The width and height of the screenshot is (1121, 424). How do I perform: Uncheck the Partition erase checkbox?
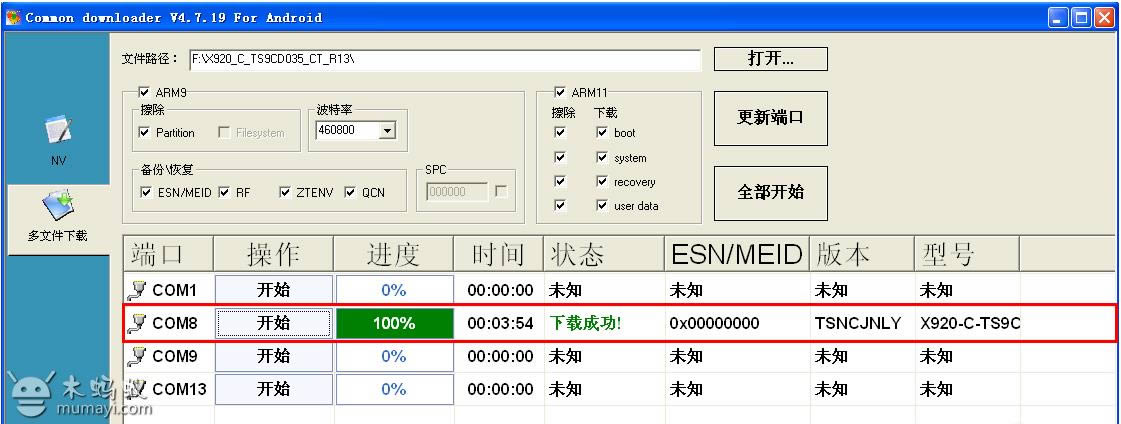pyautogui.click(x=145, y=133)
